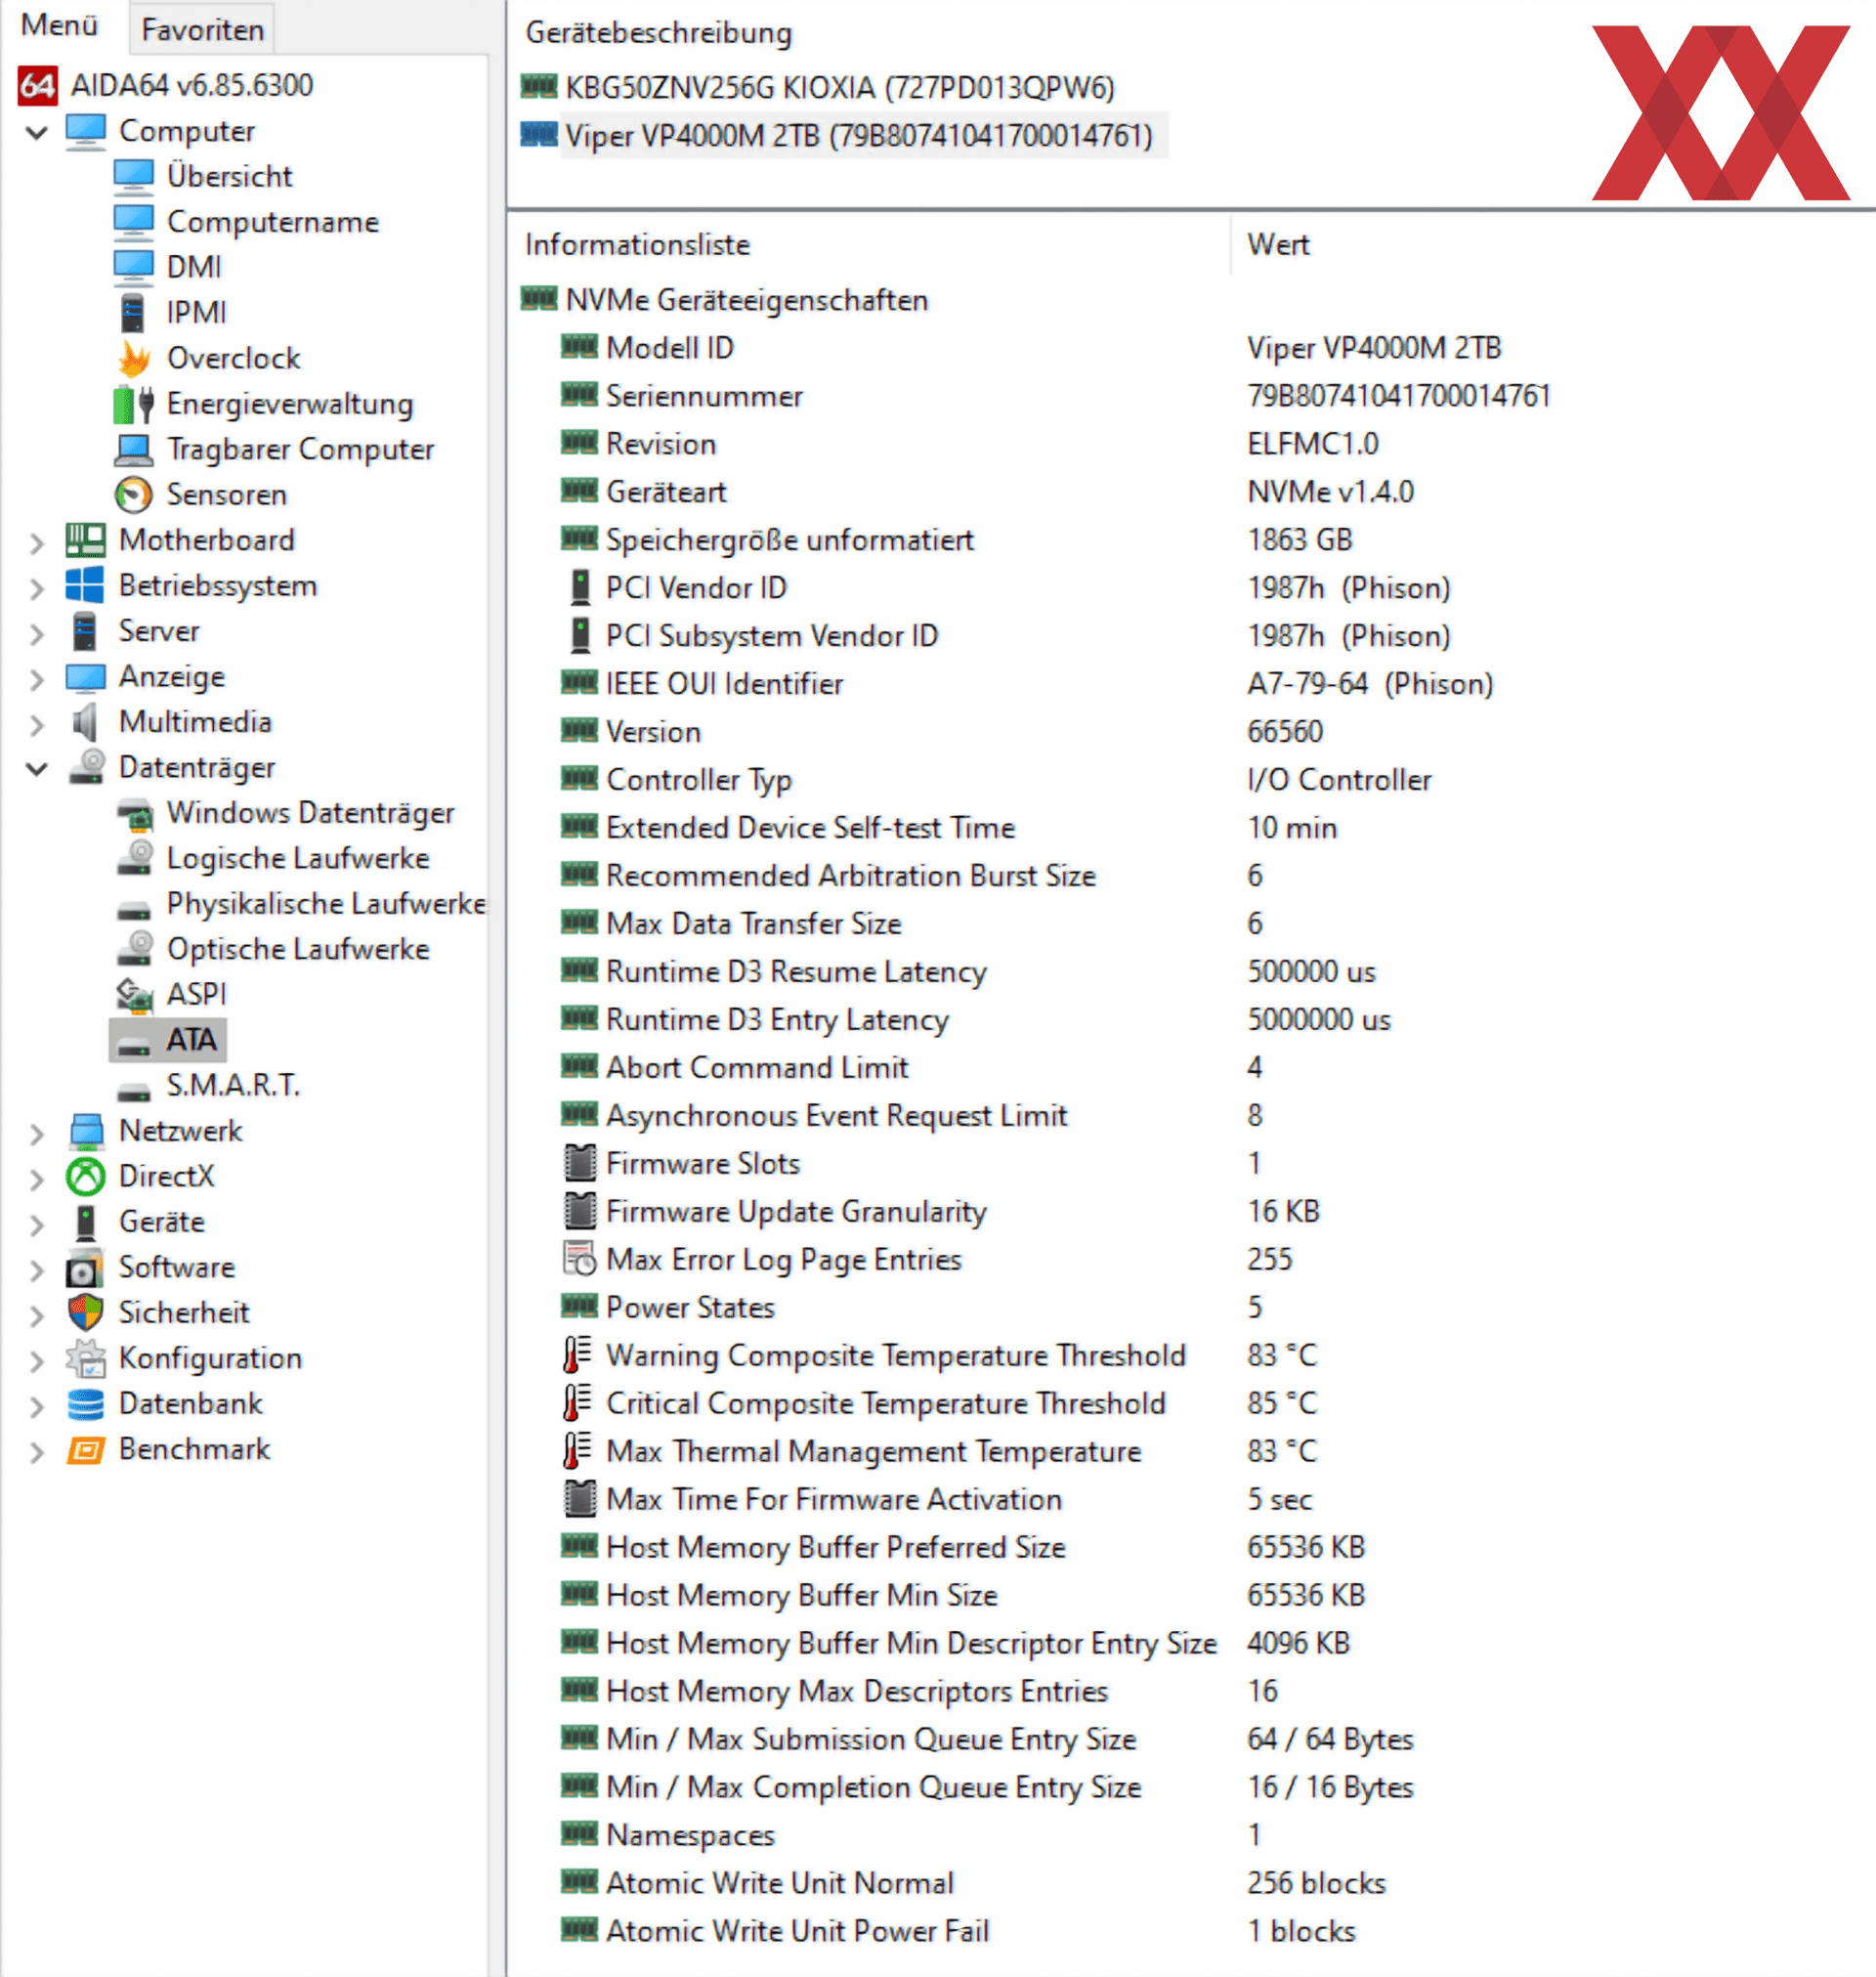1876x1977 pixels.
Task: Expand the Netzwerk node
Action: pyautogui.click(x=37, y=1133)
